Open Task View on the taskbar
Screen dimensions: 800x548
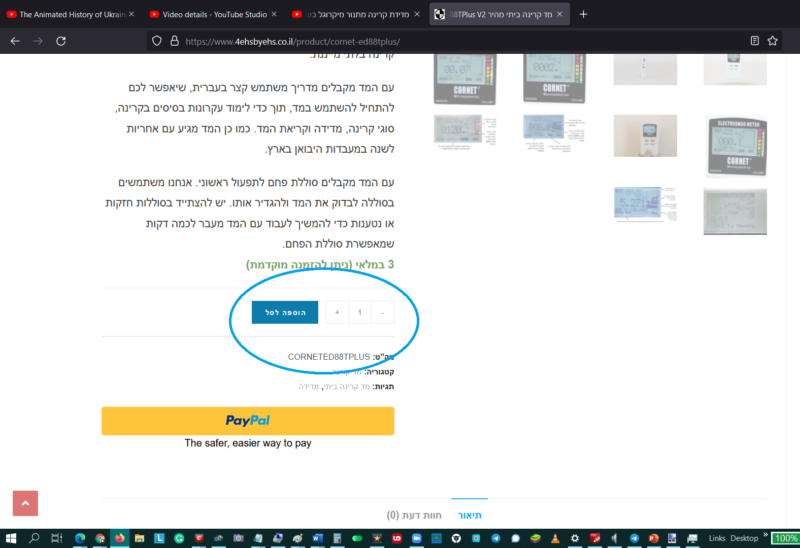pos(56,538)
